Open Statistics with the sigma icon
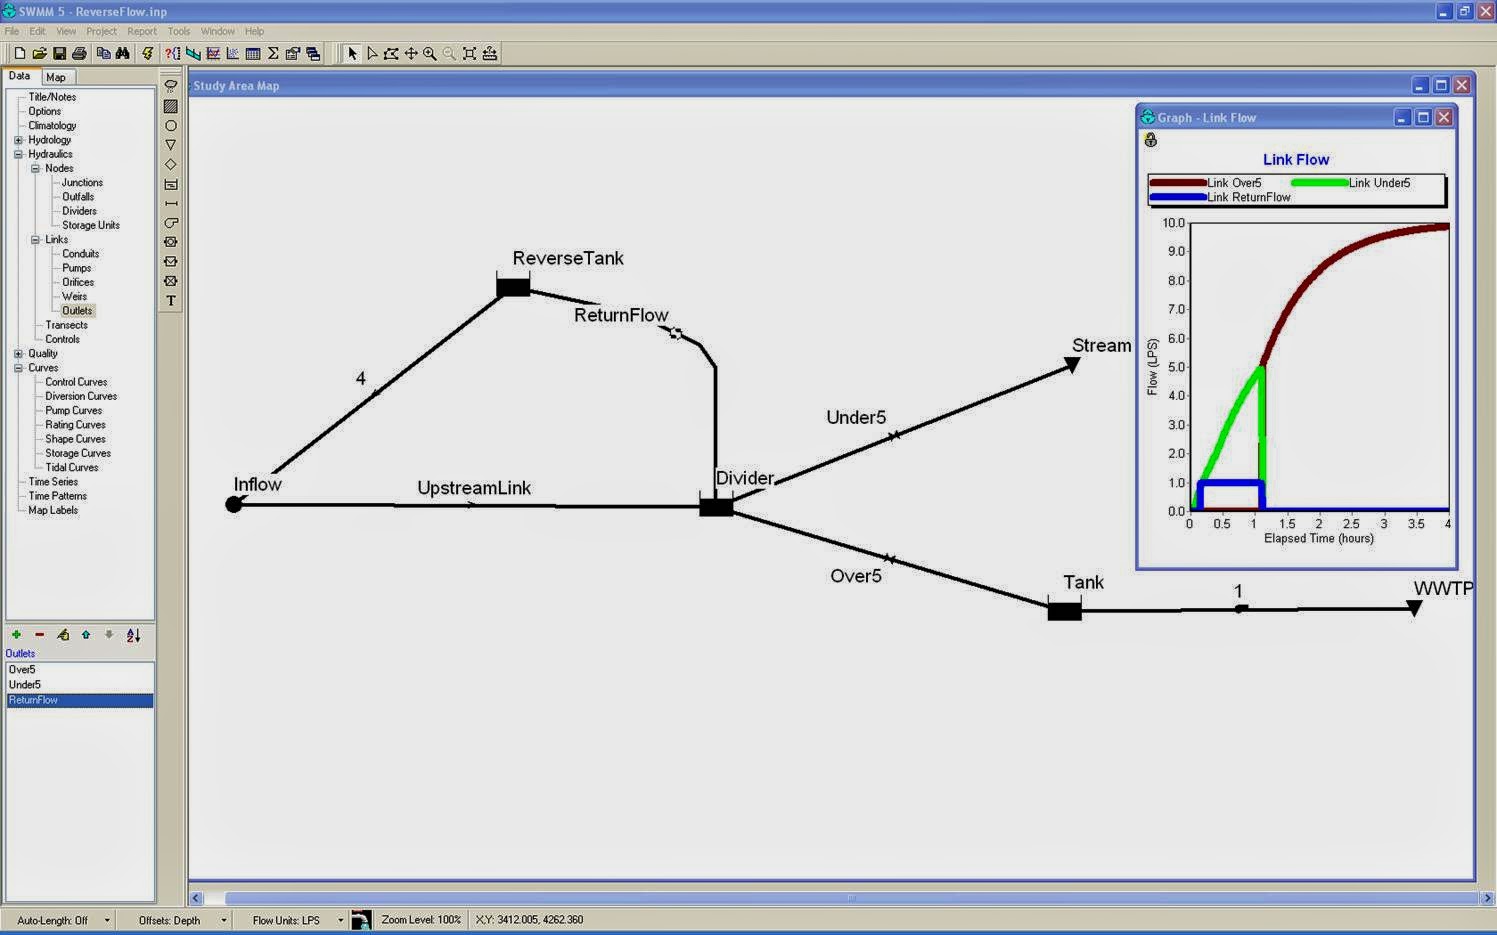Screen dimensions: 1497x935 (x=274, y=53)
